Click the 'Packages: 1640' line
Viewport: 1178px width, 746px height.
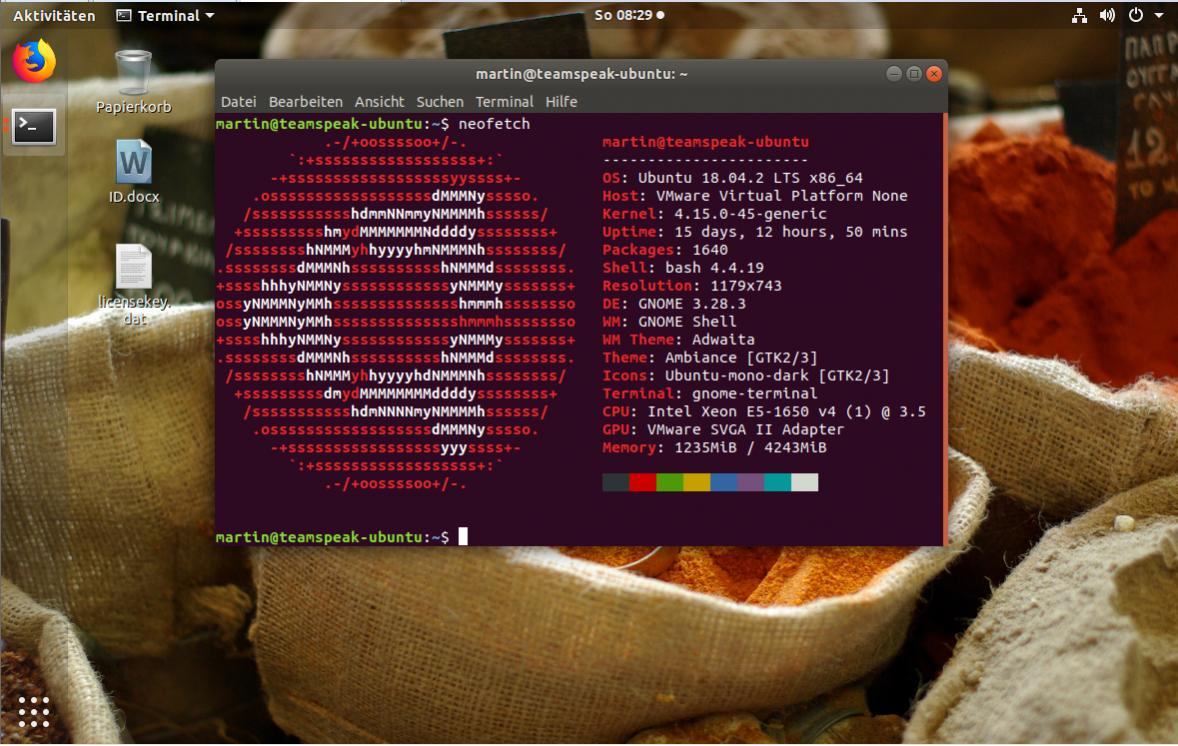pyautogui.click(x=665, y=250)
